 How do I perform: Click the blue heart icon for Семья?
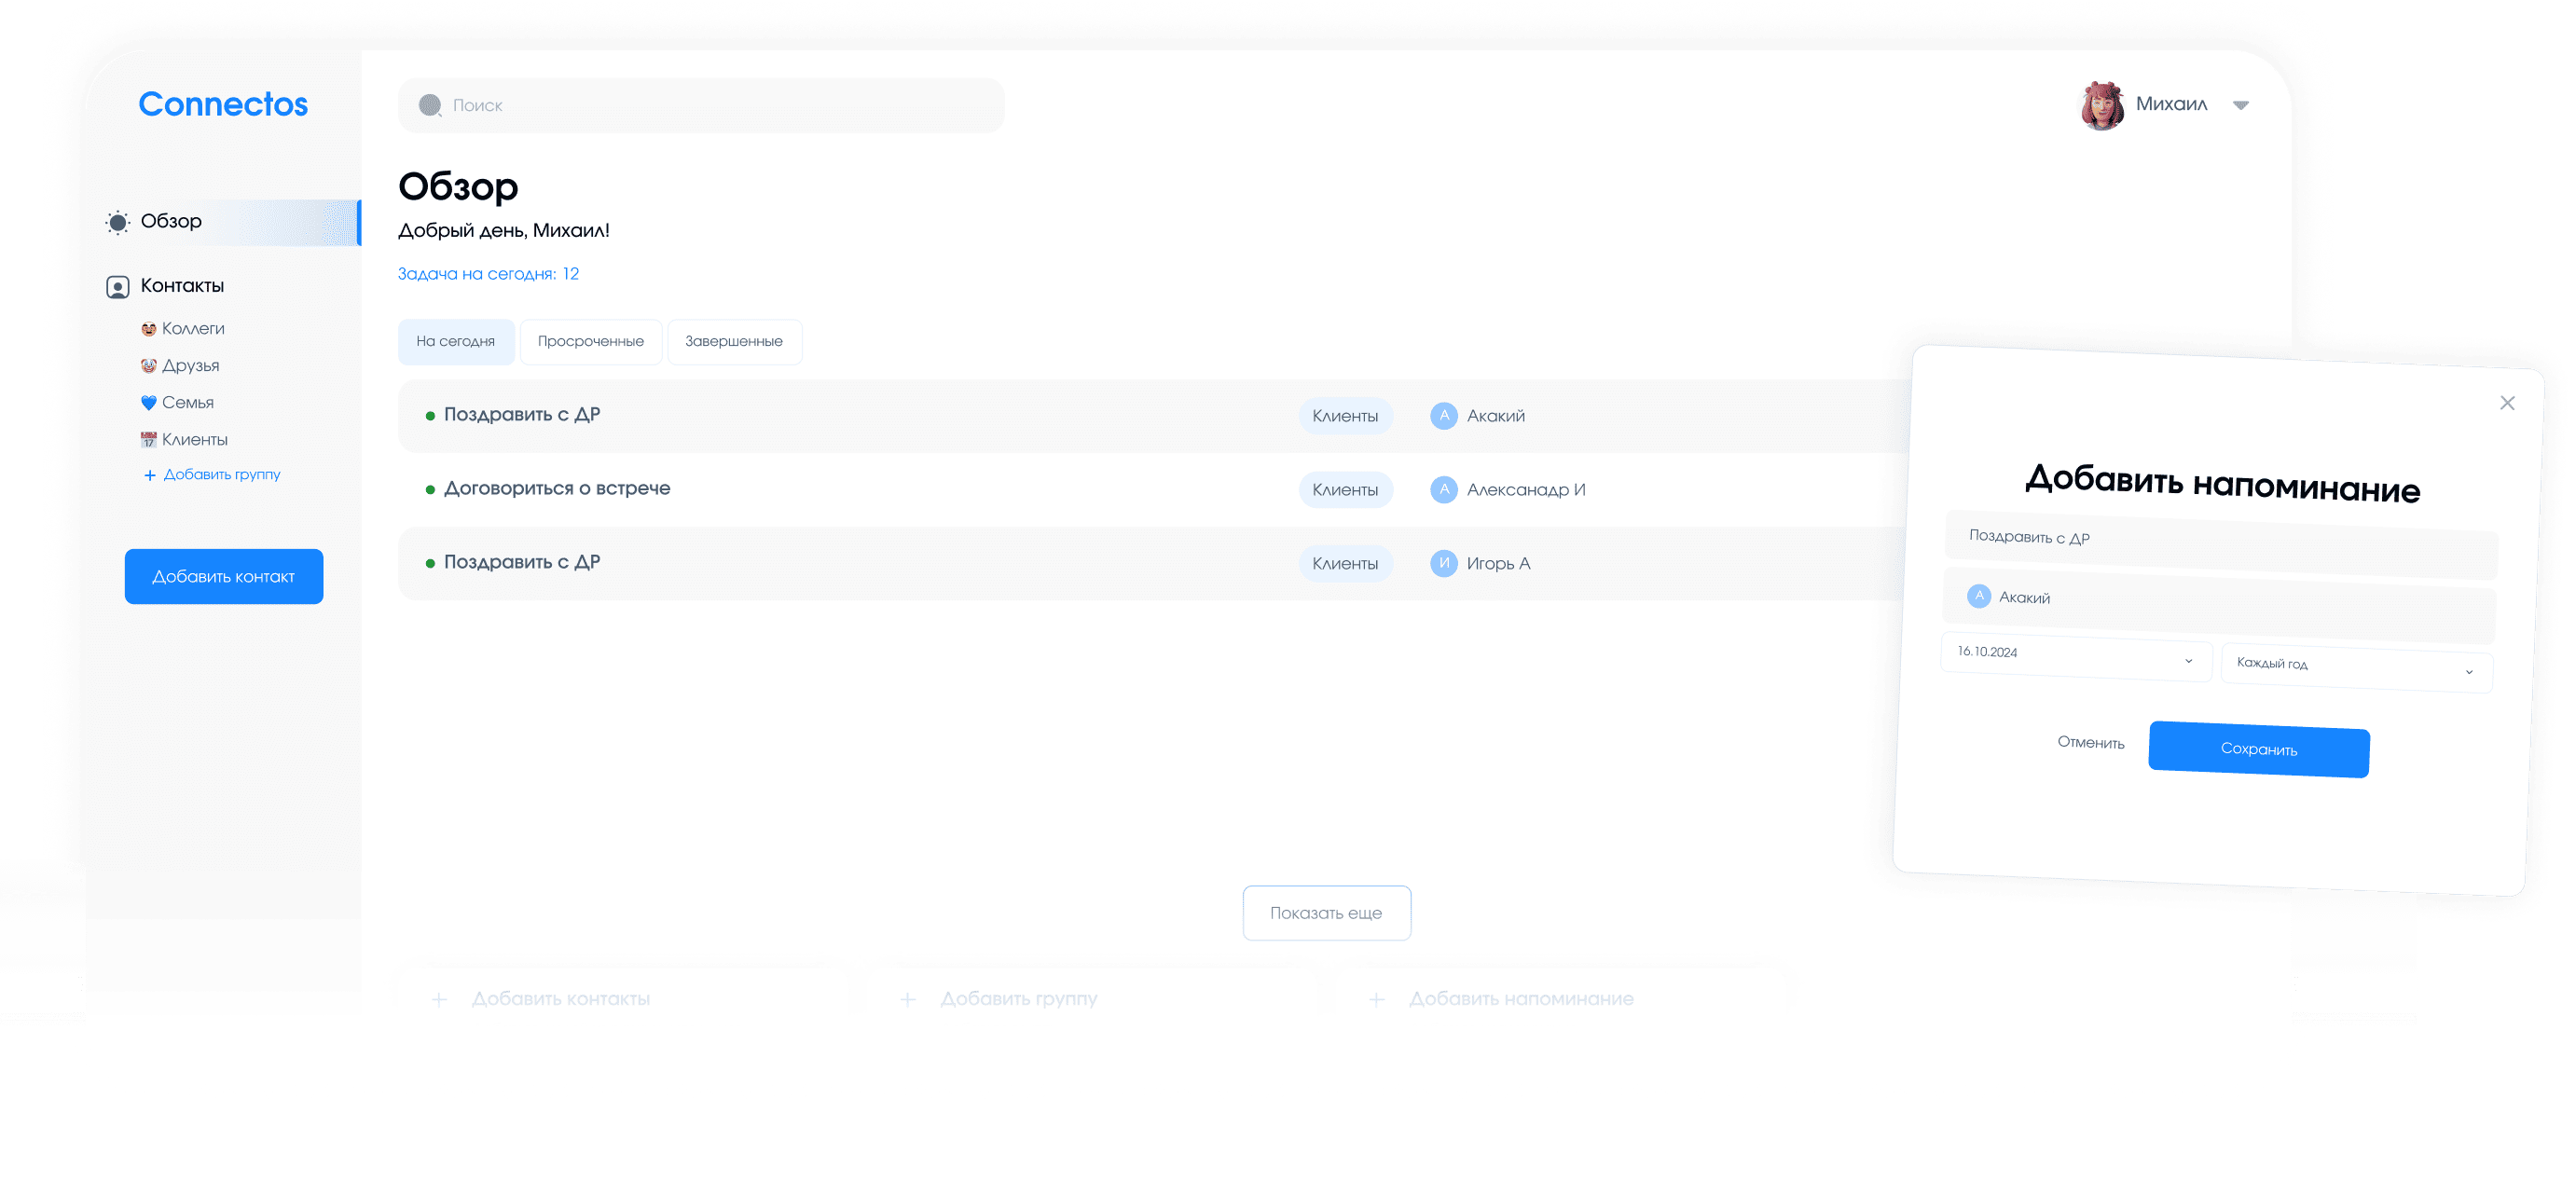[x=148, y=402]
